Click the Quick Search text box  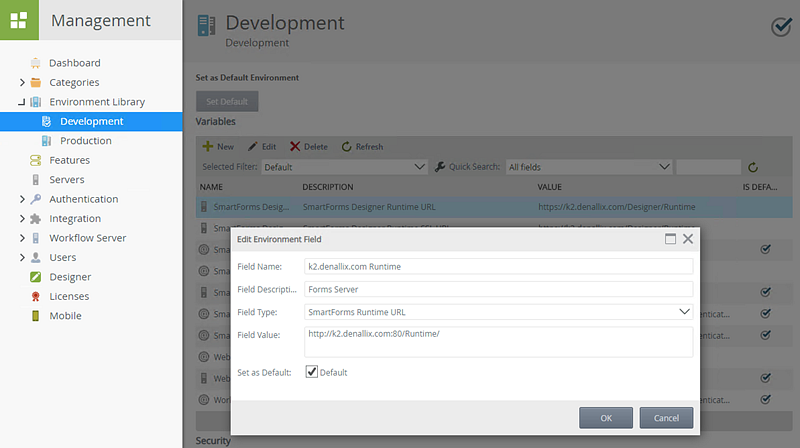coord(708,167)
